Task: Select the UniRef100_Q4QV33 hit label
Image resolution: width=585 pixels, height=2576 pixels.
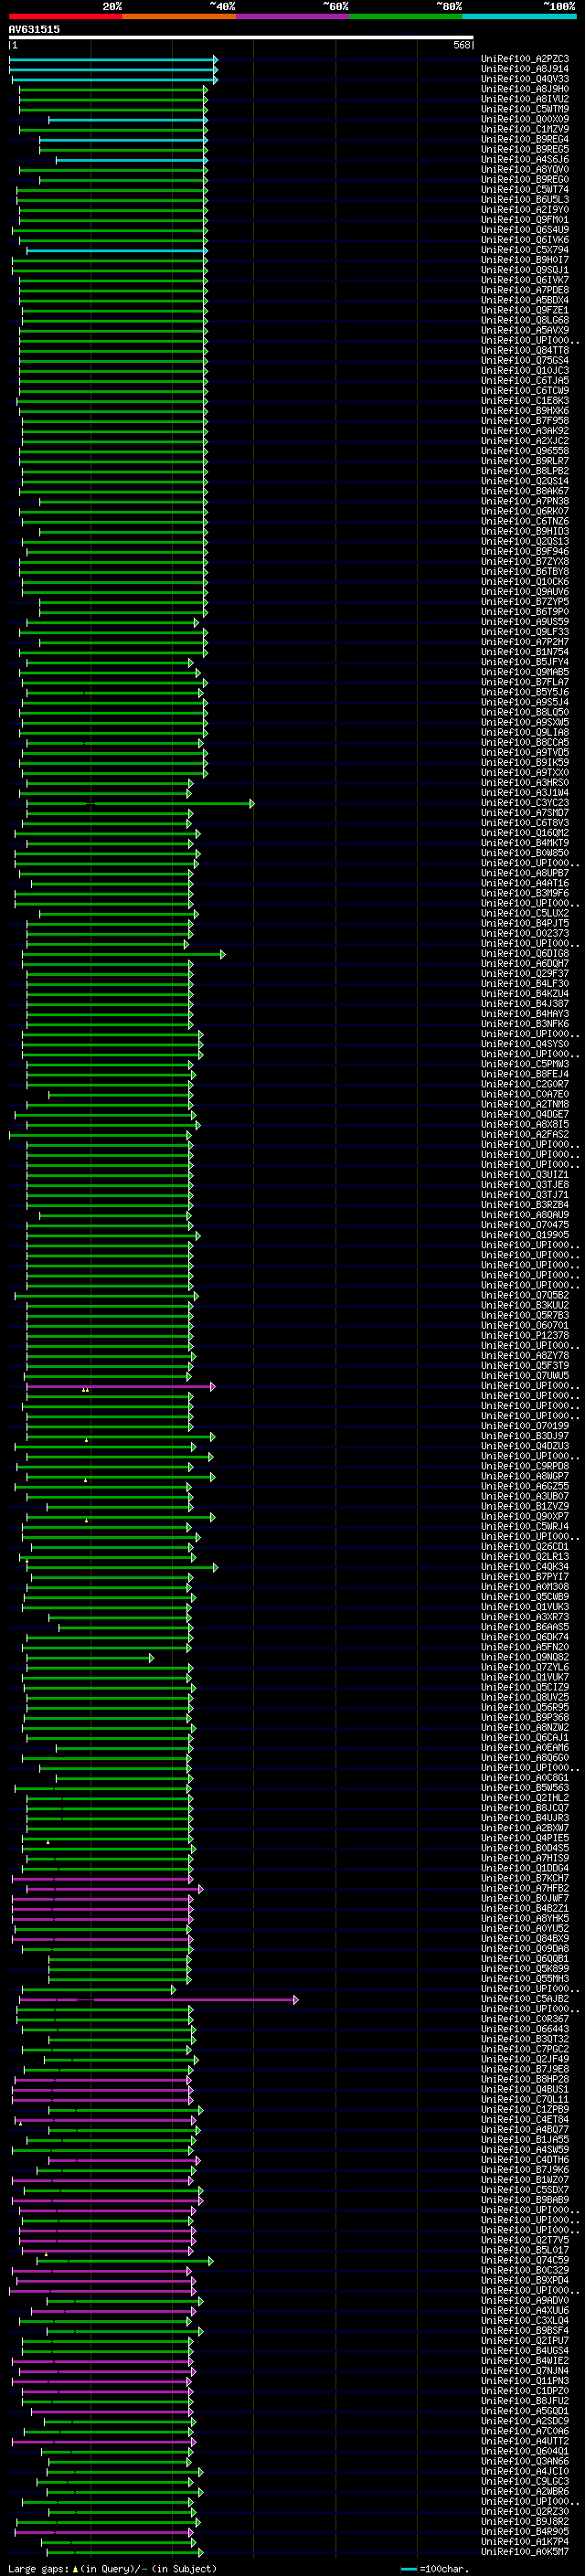Action: click(525, 79)
